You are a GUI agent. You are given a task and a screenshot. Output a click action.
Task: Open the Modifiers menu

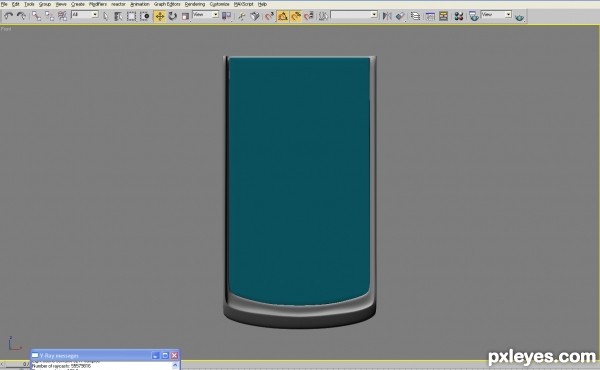(x=98, y=4)
